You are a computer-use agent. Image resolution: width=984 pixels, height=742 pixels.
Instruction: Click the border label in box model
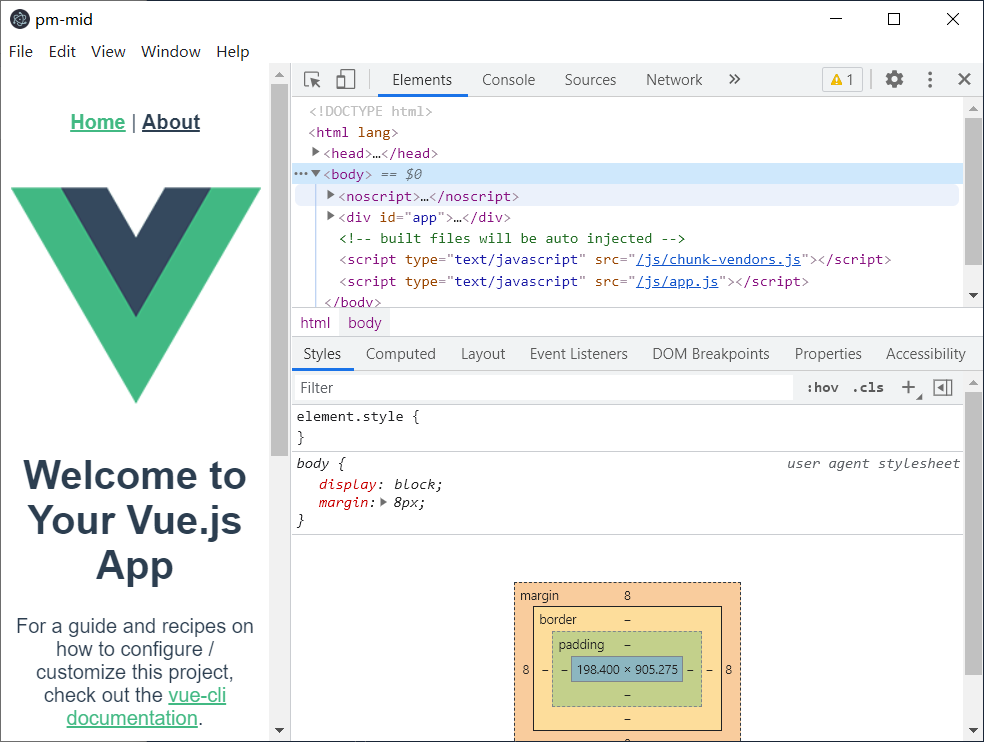[557, 619]
